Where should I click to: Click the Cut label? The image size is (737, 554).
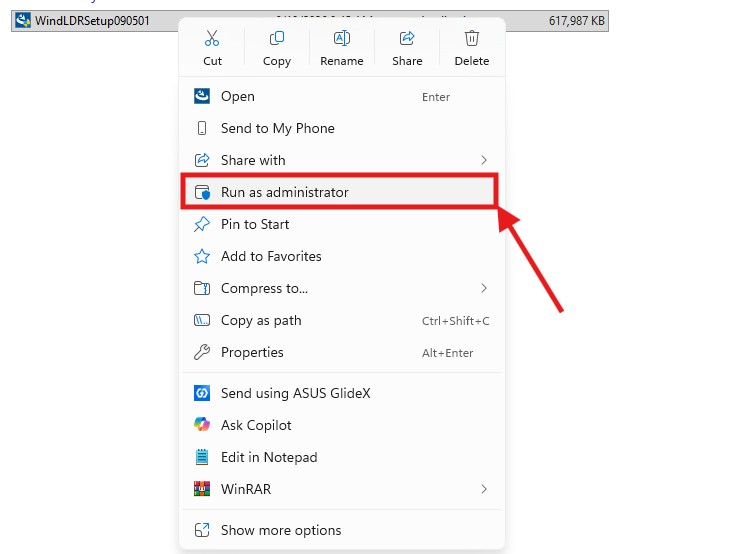pos(212,61)
